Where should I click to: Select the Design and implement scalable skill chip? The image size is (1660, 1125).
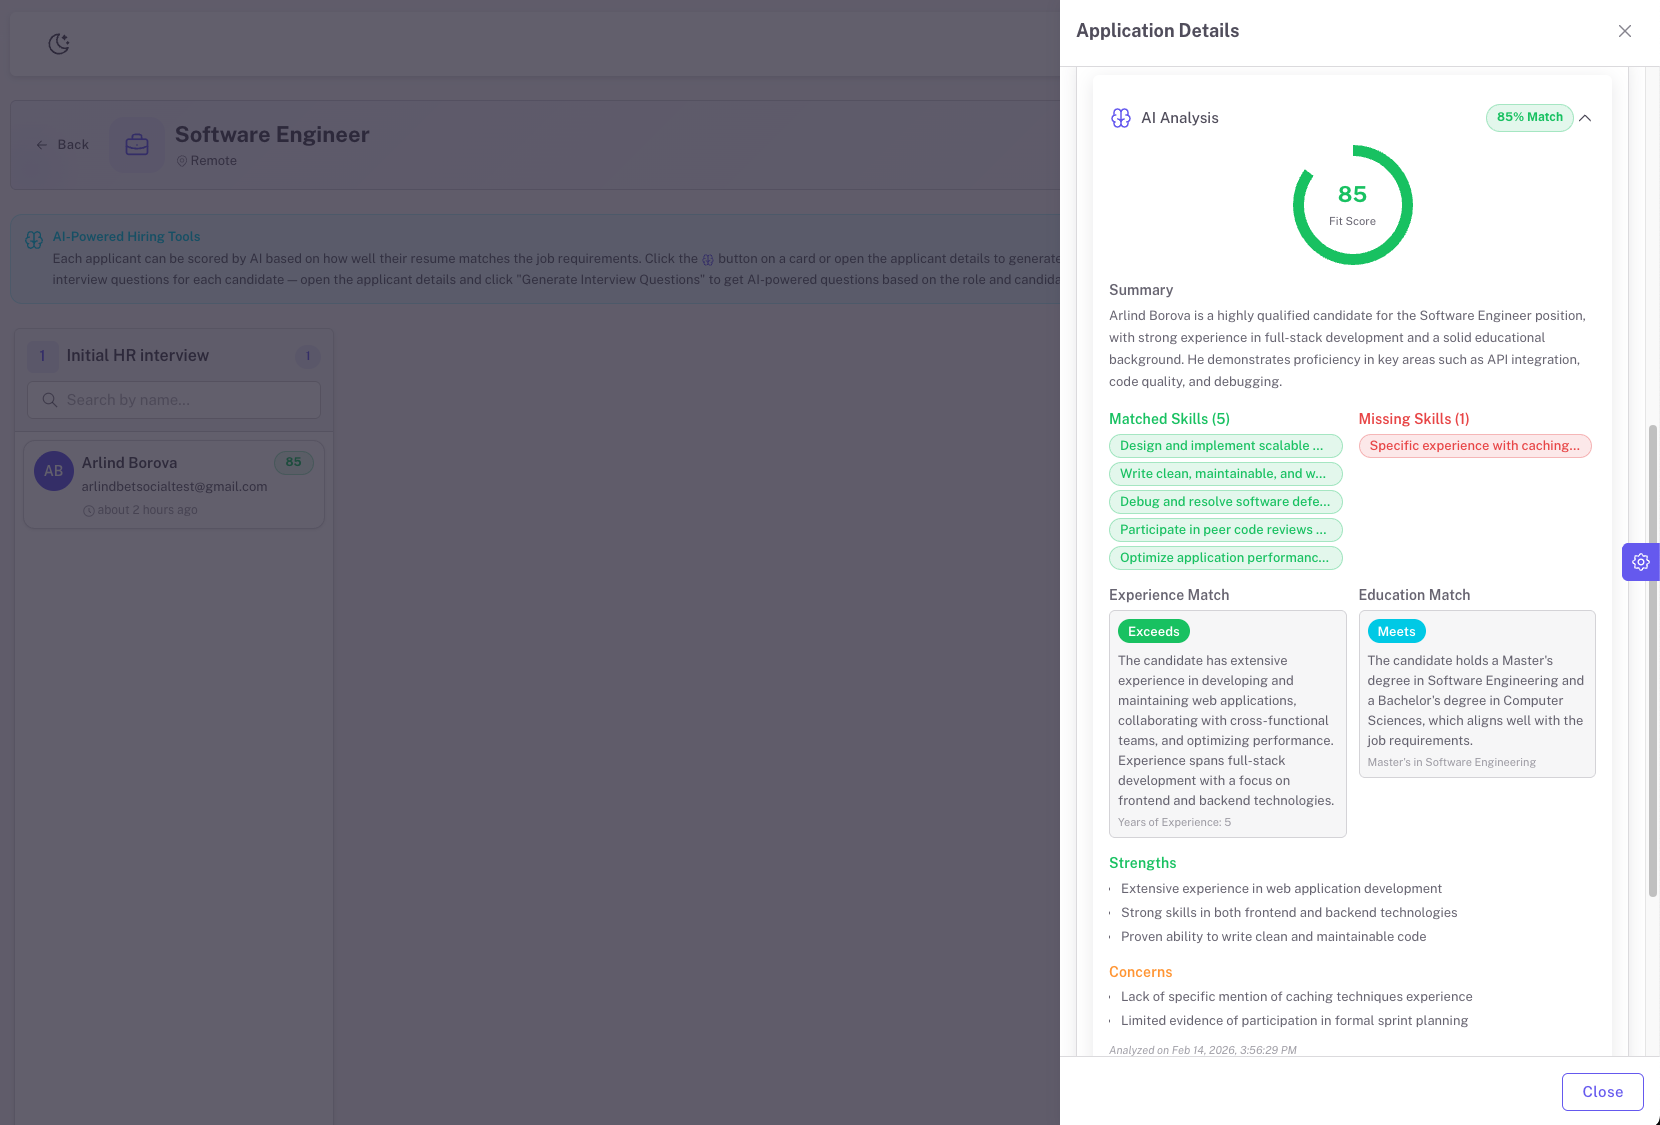1225,445
